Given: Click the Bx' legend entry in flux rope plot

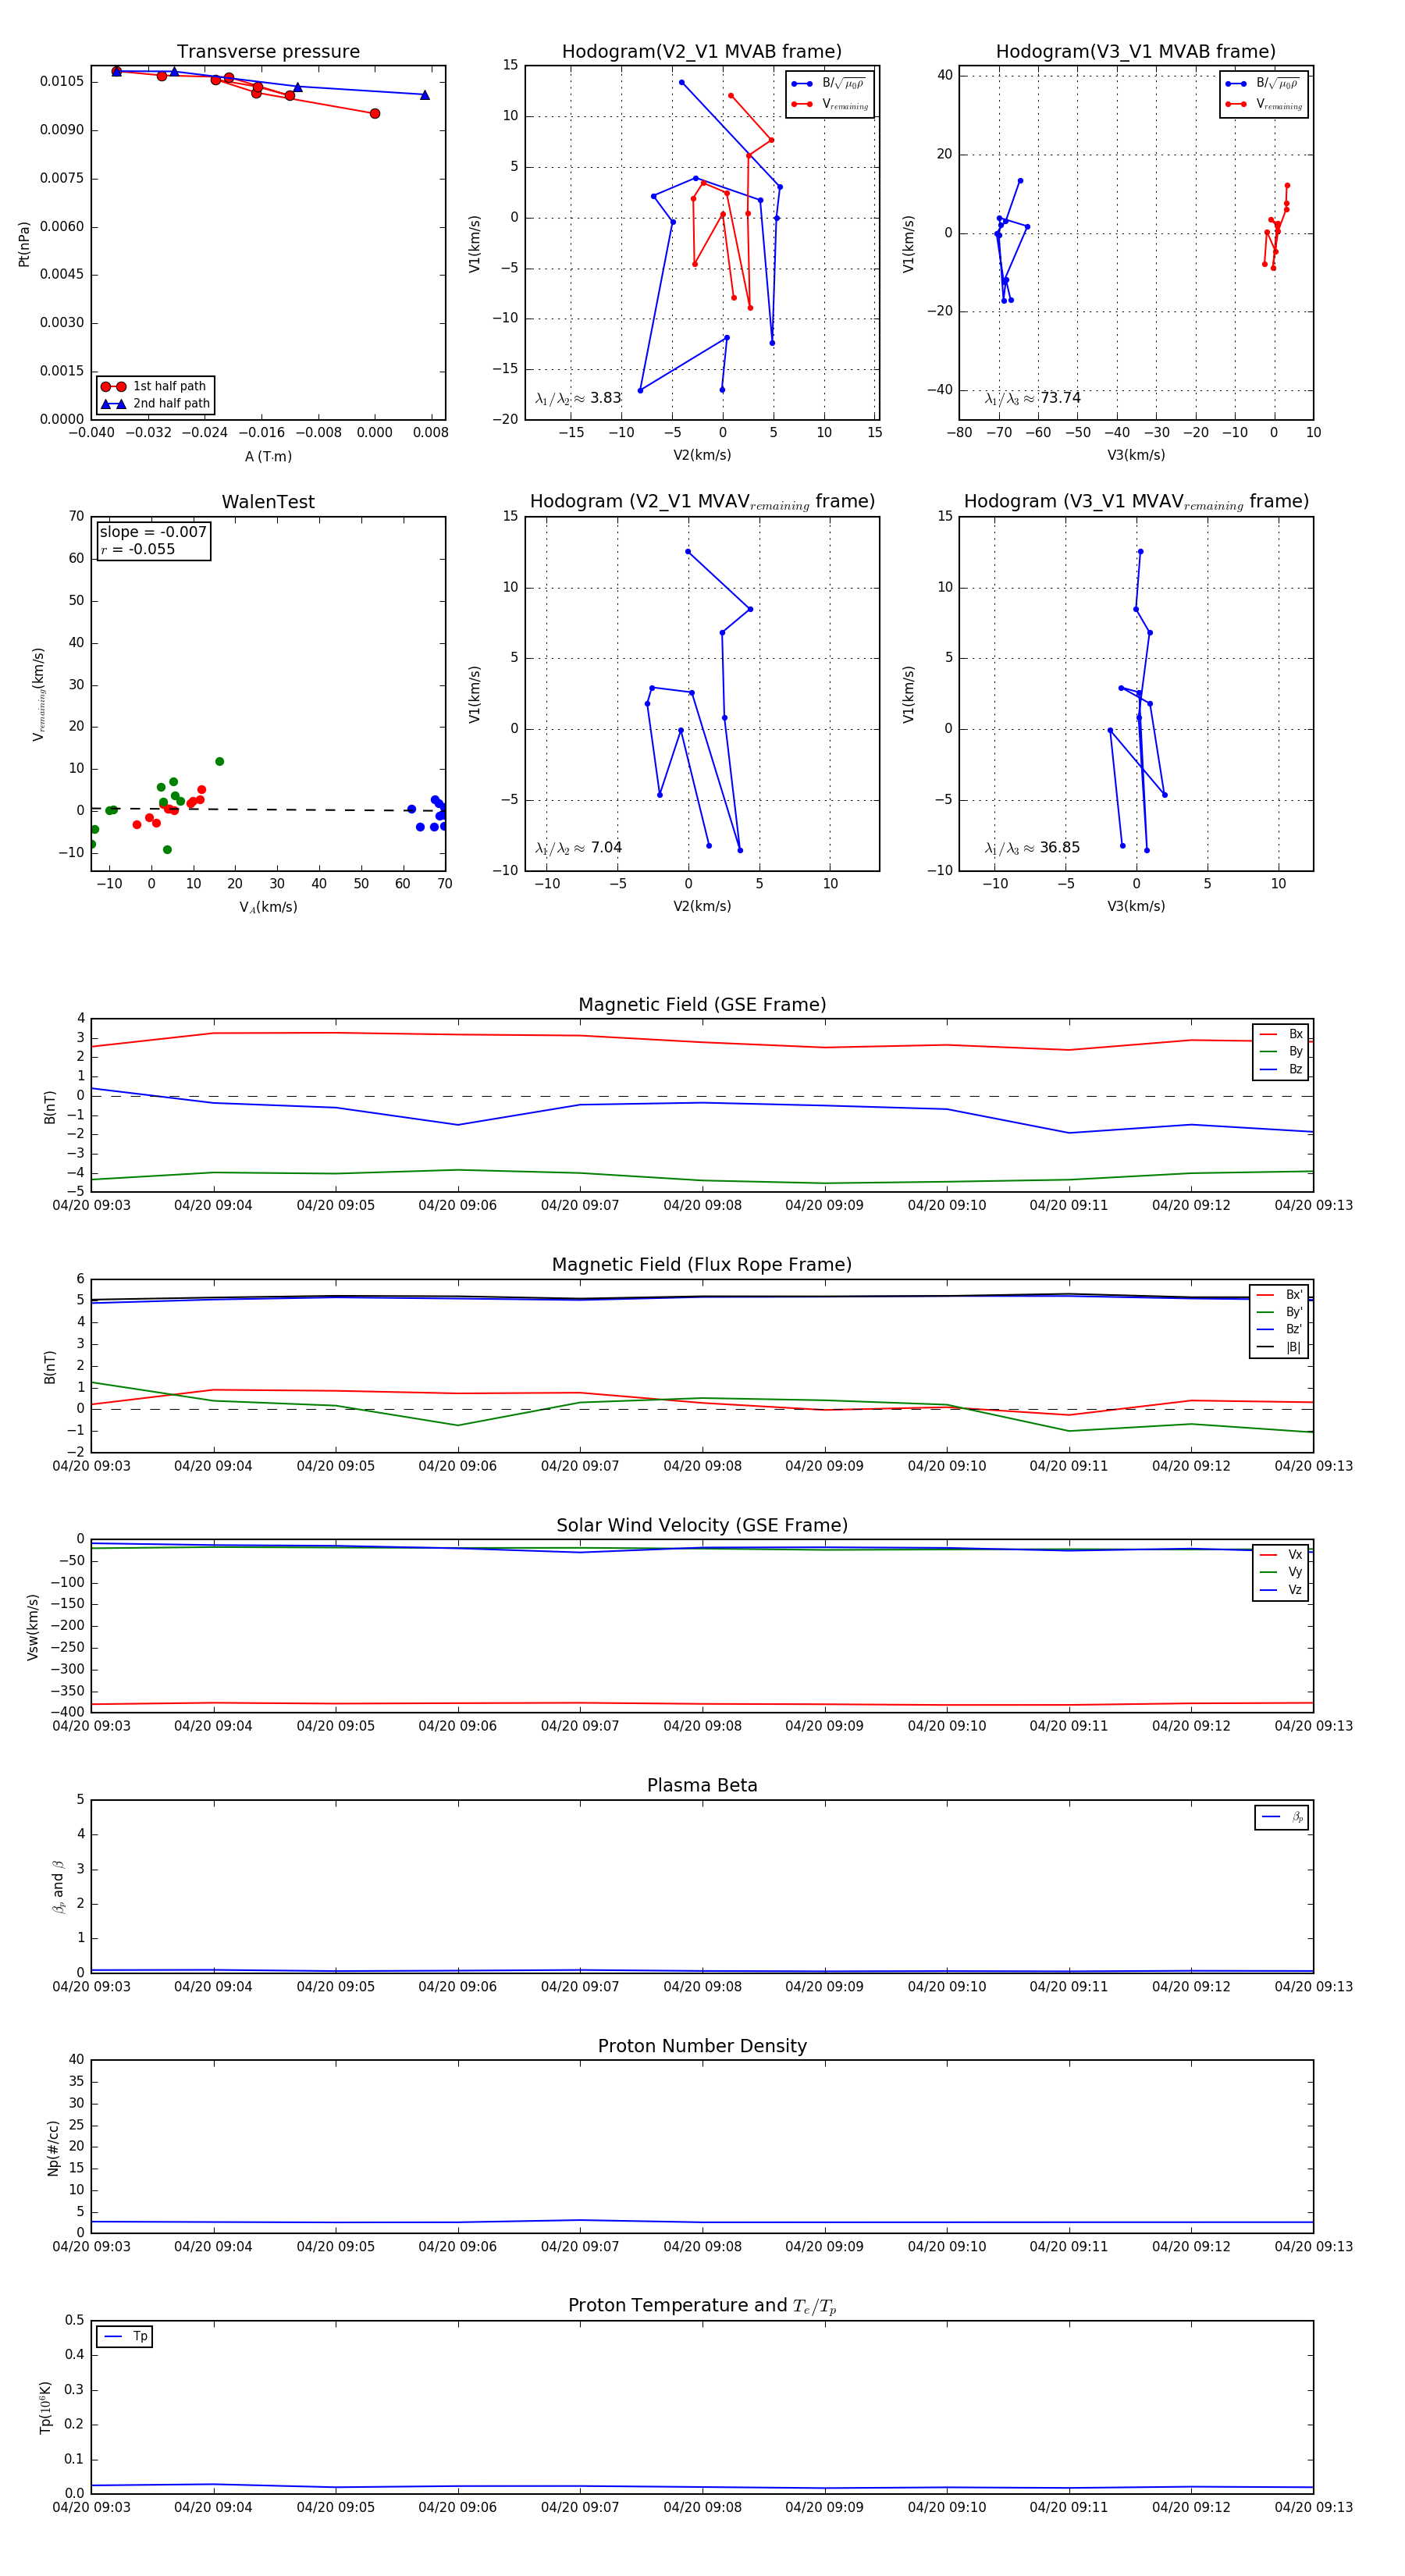Looking at the screenshot, I should click(x=1279, y=1294).
